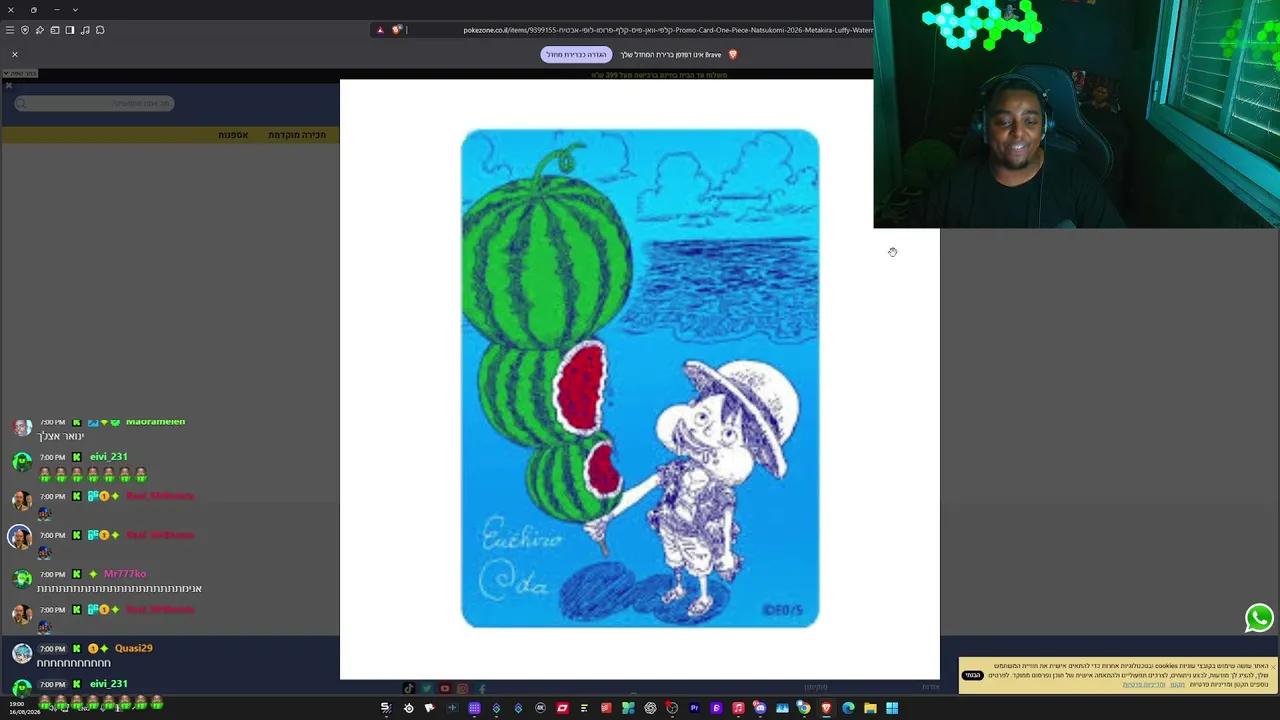Open the WhatsApp chat floating button
Image resolution: width=1280 pixels, height=720 pixels.
coord(1259,618)
